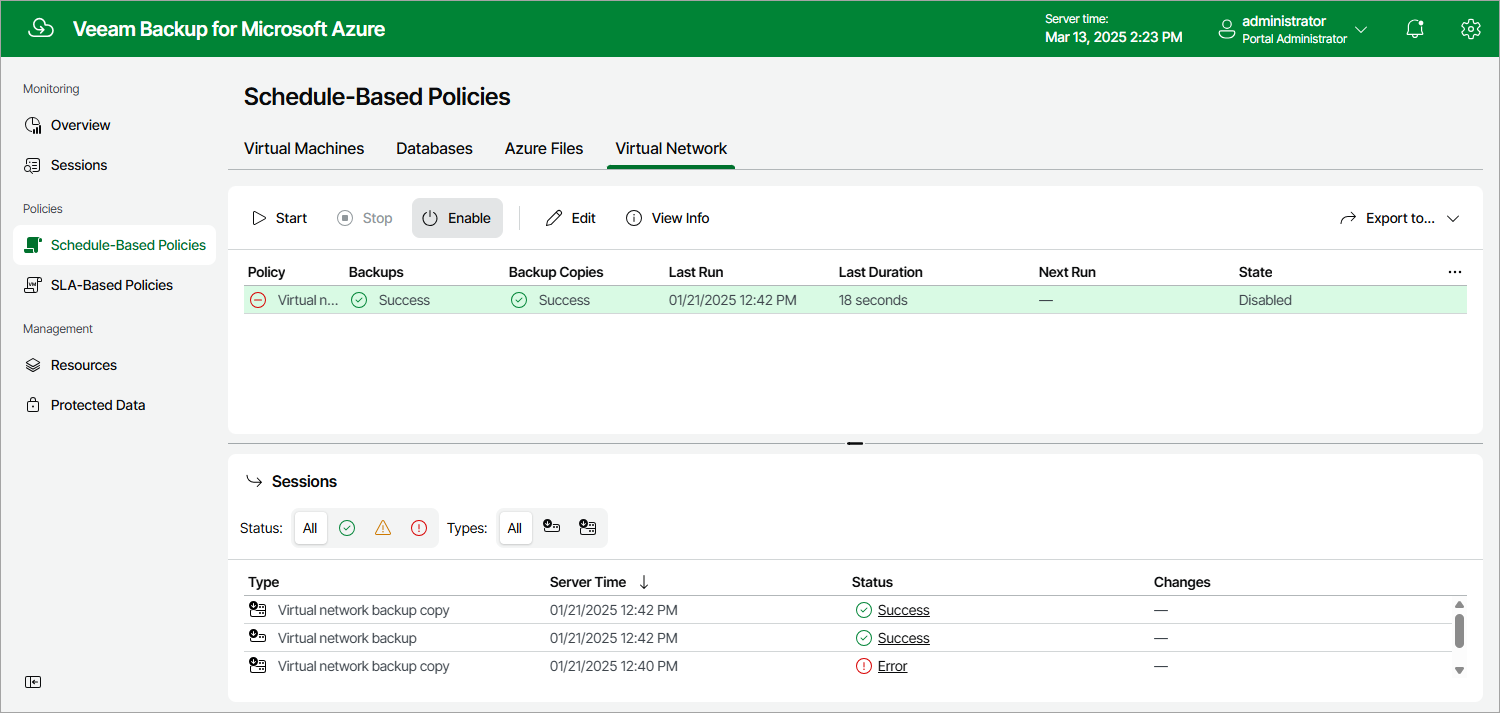Click the Protected Data lock icon
This screenshot has height=713, width=1500.
click(x=33, y=405)
